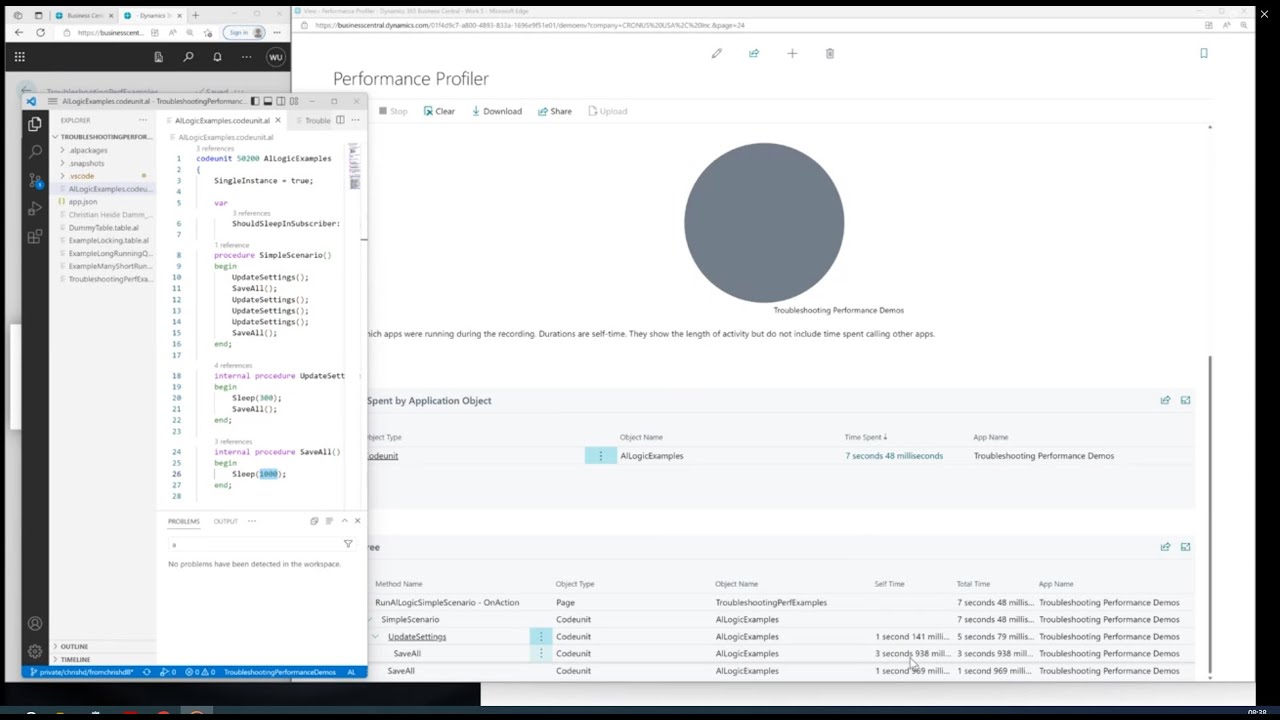Viewport: 1280px width, 720px height.
Task: Click the WU user avatar
Action: (275, 57)
